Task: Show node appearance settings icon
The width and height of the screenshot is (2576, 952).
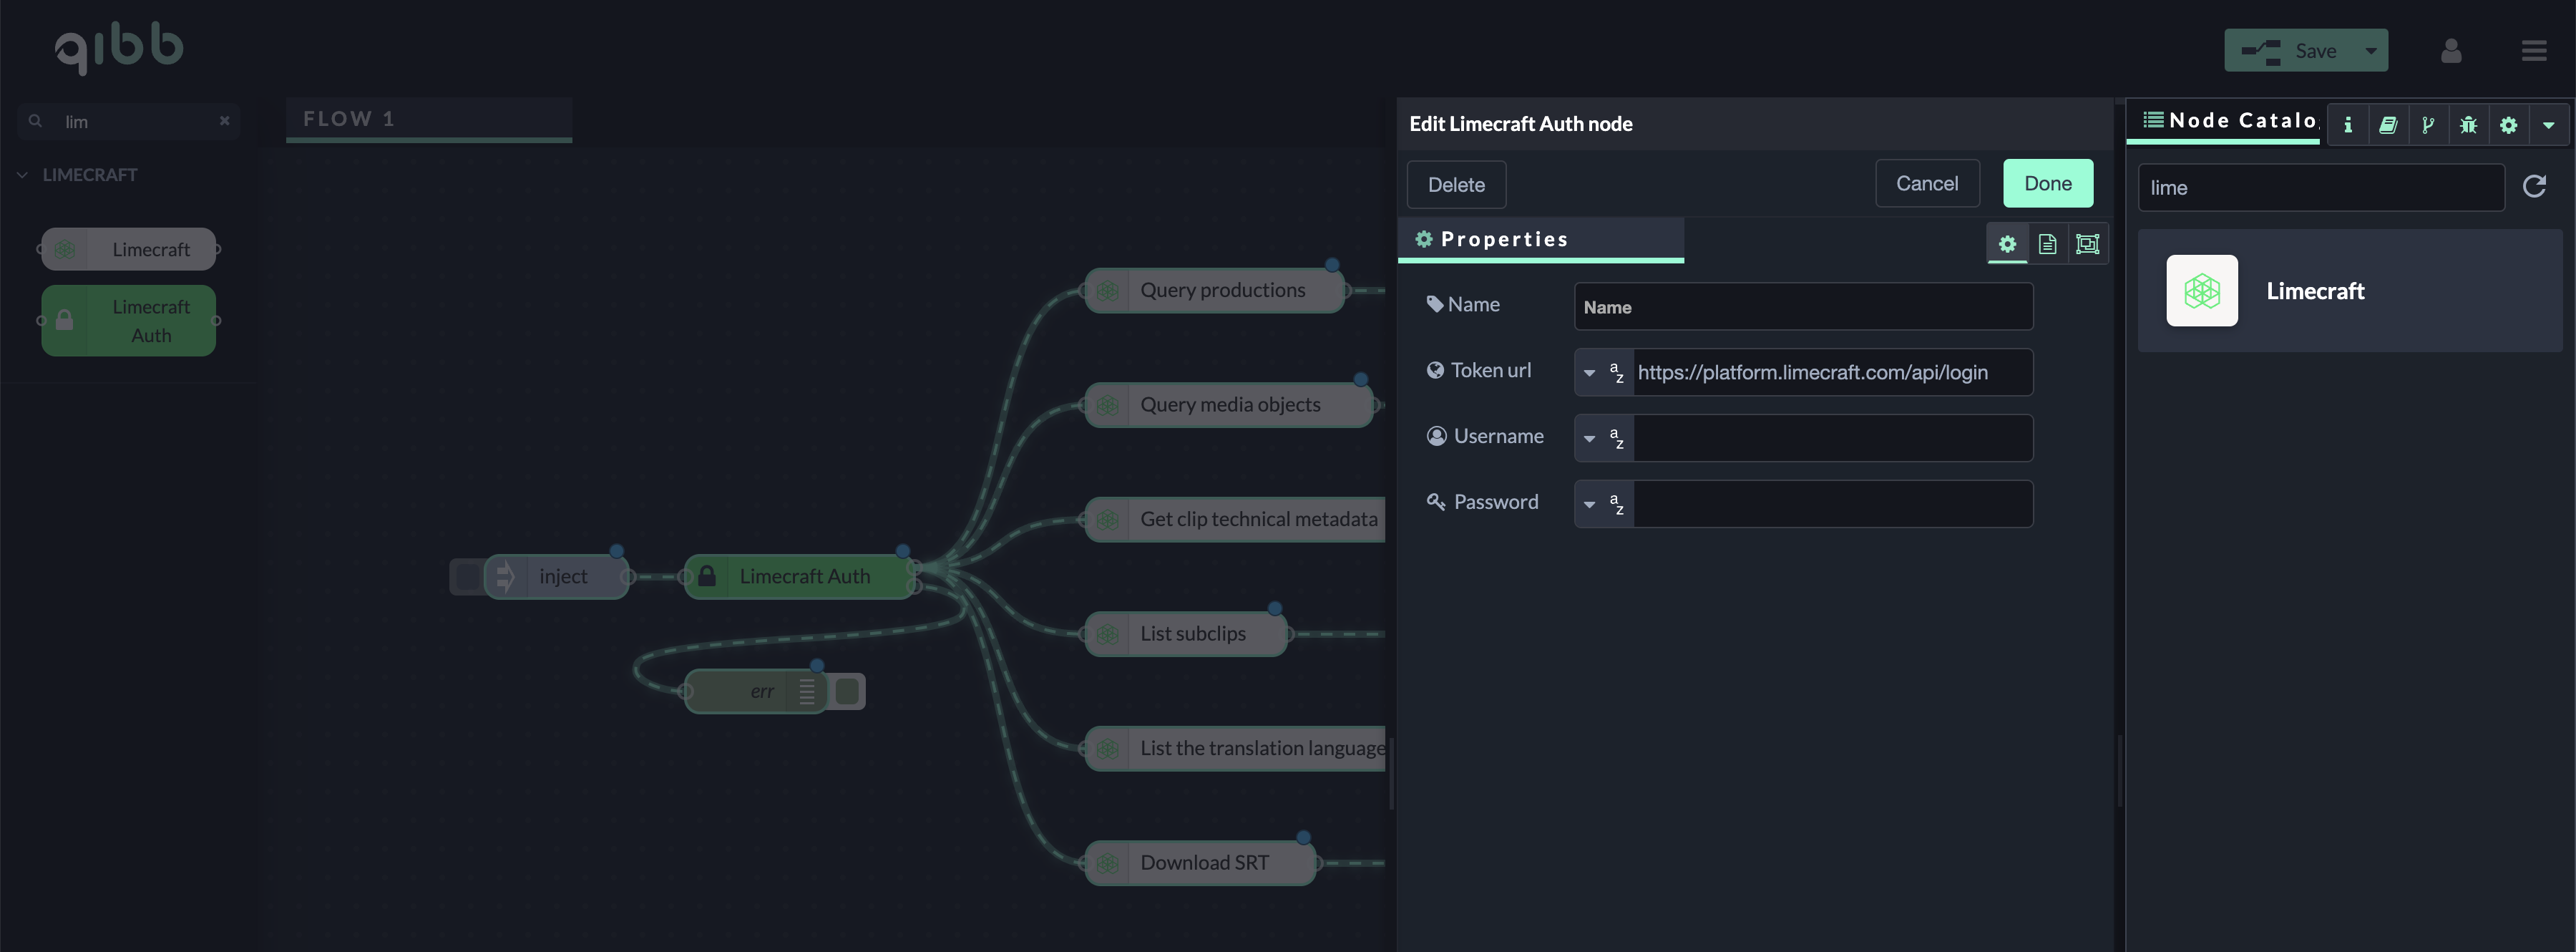Action: click(x=2087, y=244)
